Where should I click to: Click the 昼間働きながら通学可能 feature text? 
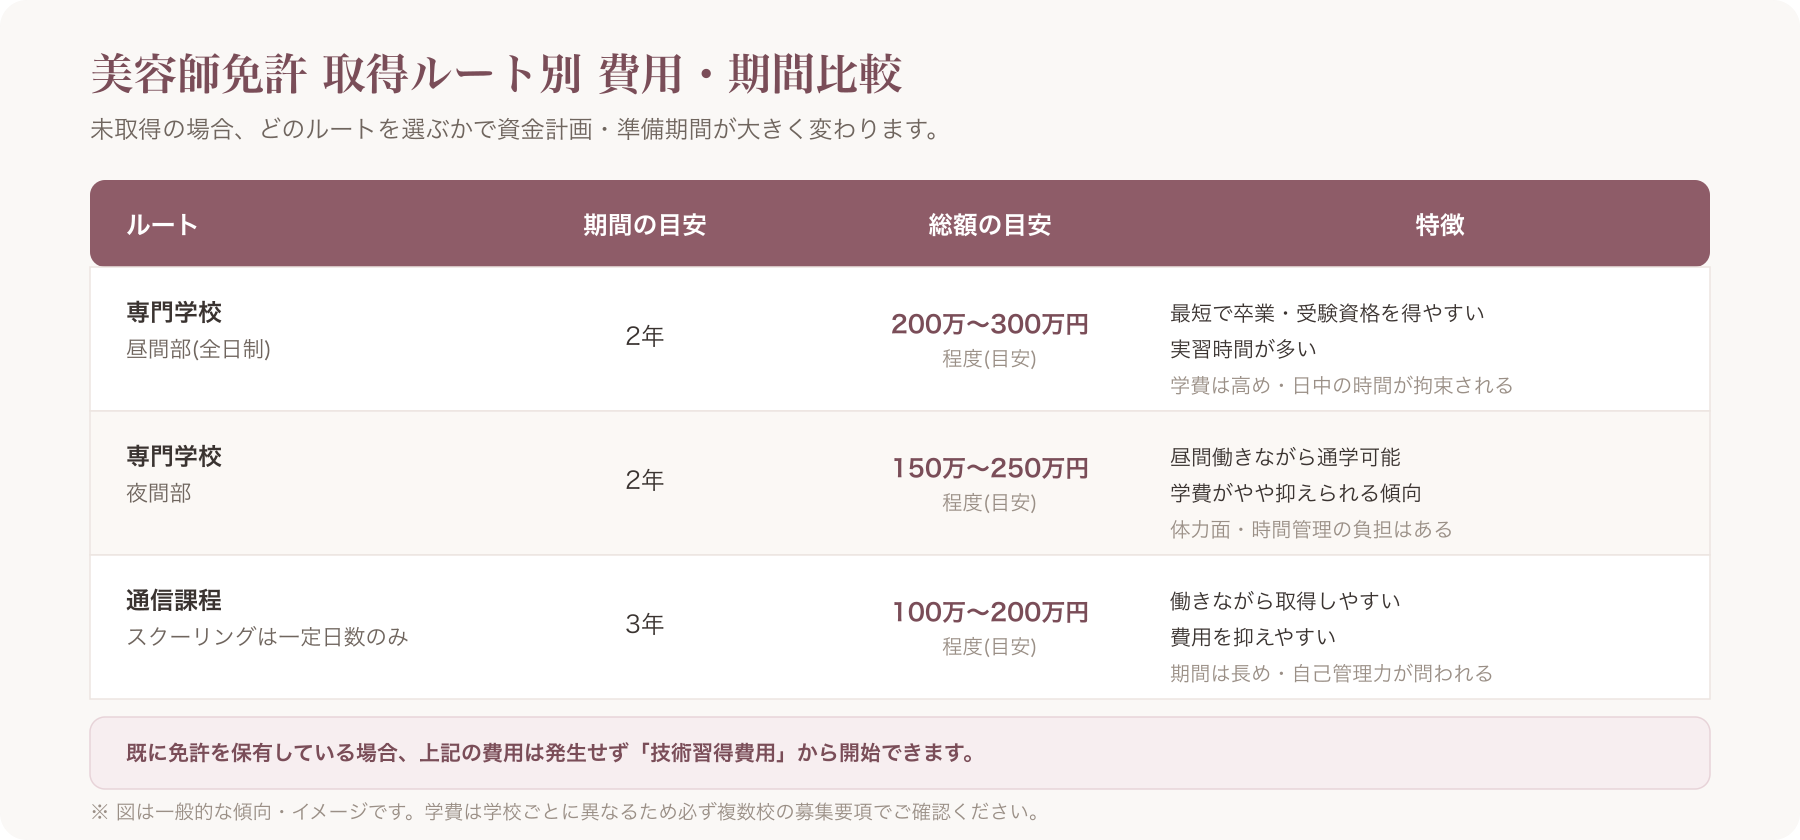pyautogui.click(x=1285, y=457)
